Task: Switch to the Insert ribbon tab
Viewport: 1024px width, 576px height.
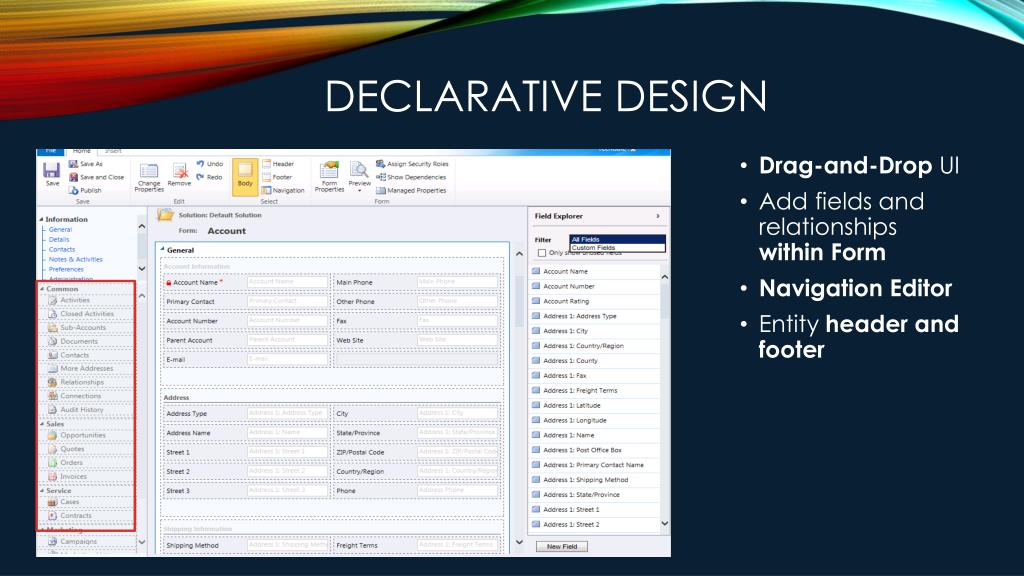Action: pyautogui.click(x=113, y=152)
